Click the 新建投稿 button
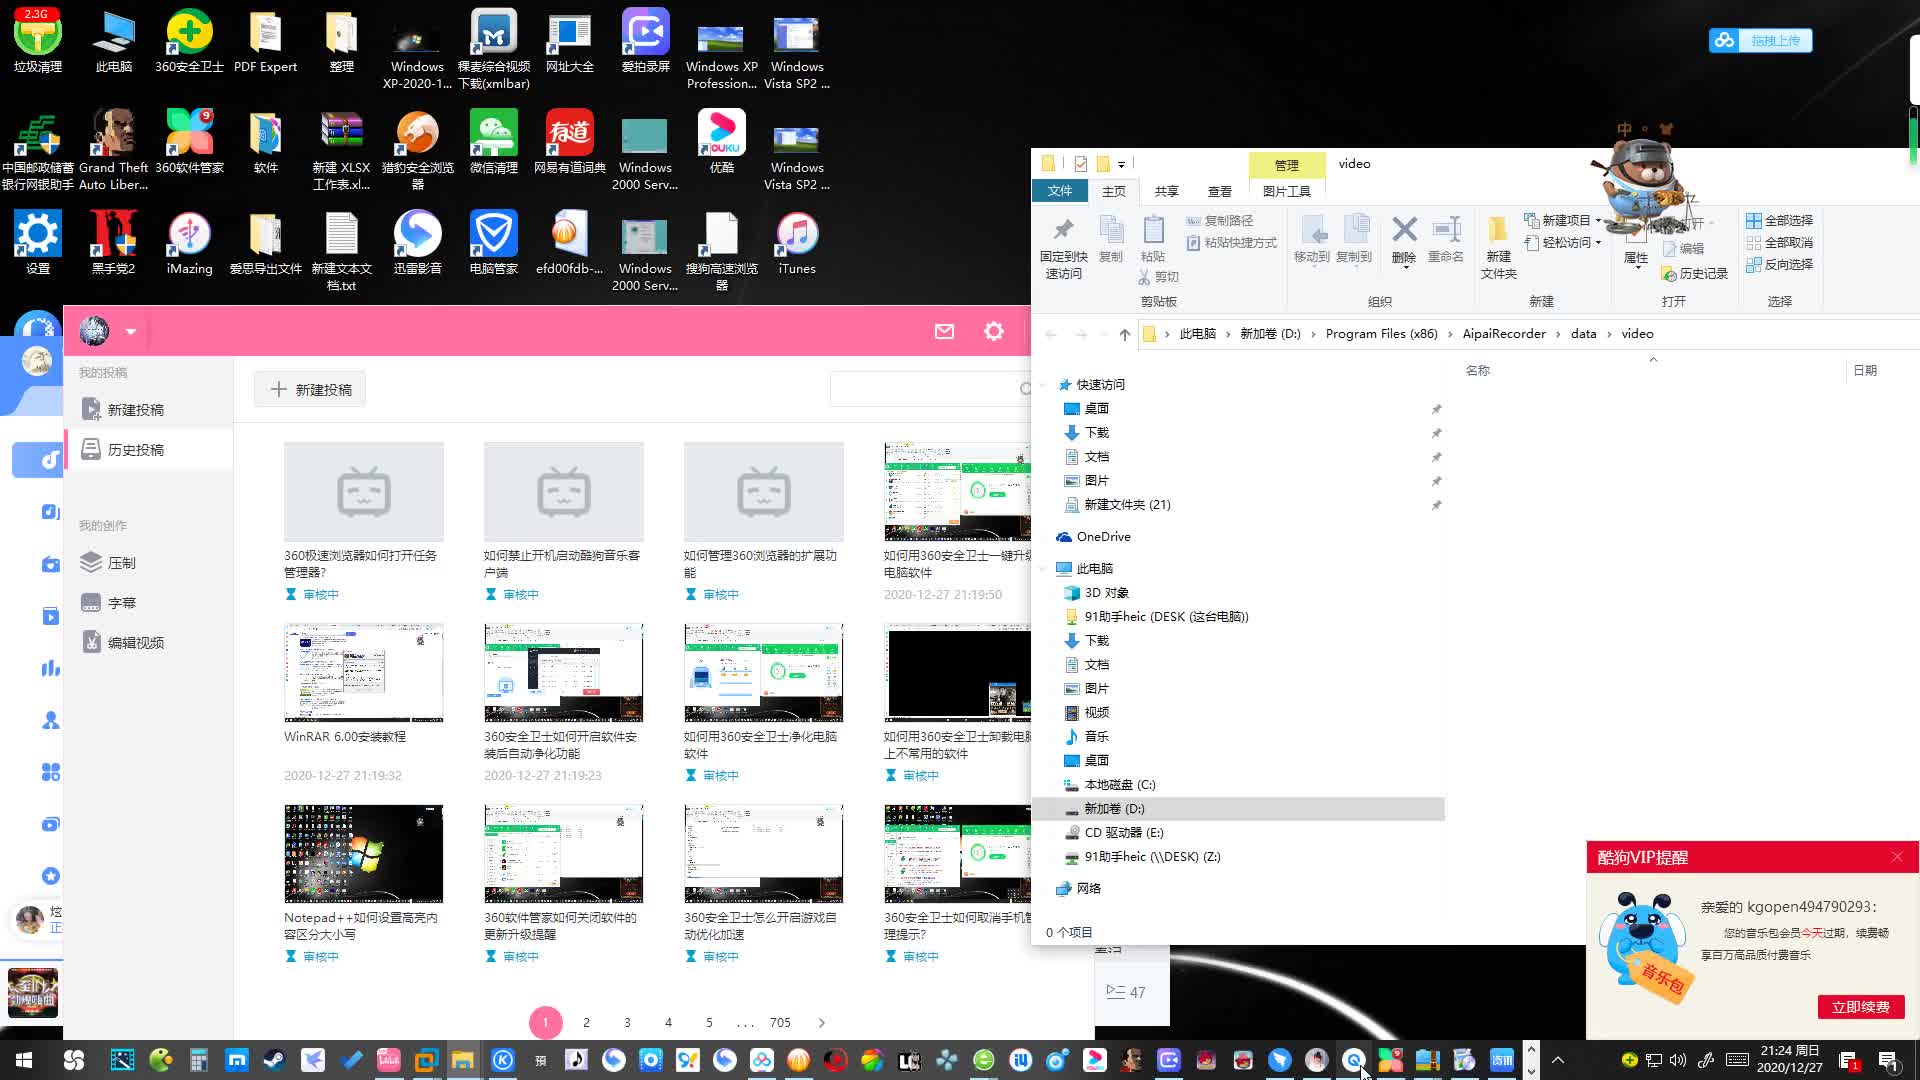Image resolution: width=1920 pixels, height=1080 pixels. coord(310,389)
